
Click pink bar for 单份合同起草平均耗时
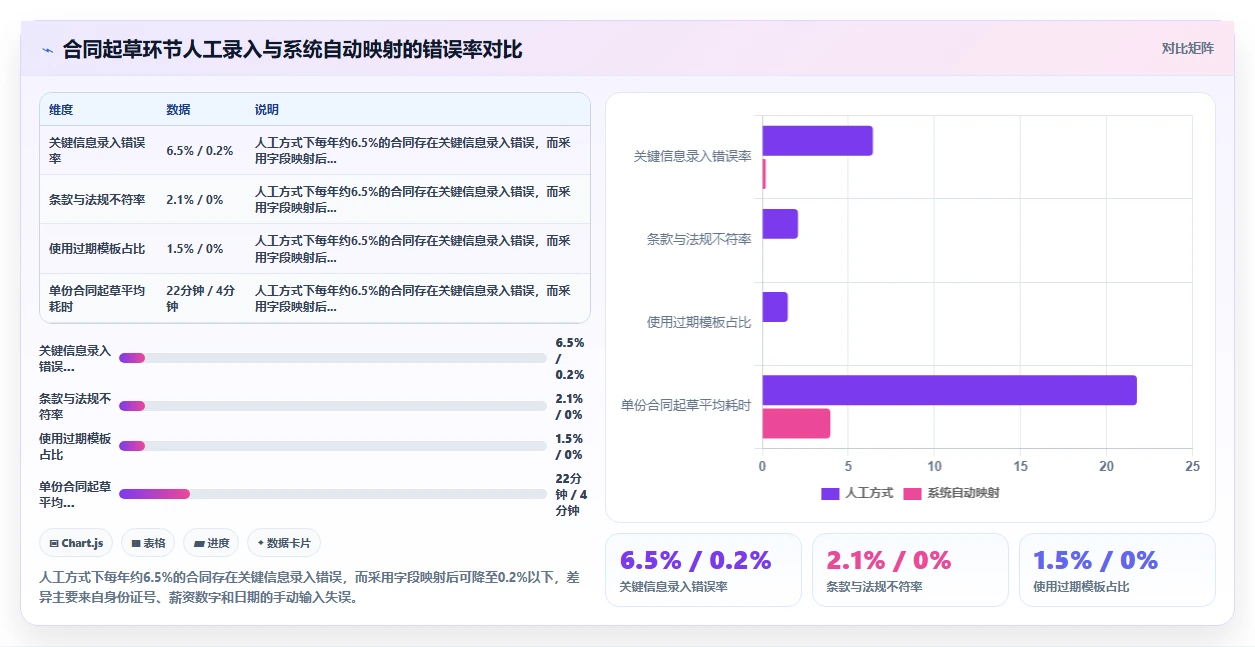[x=796, y=423]
